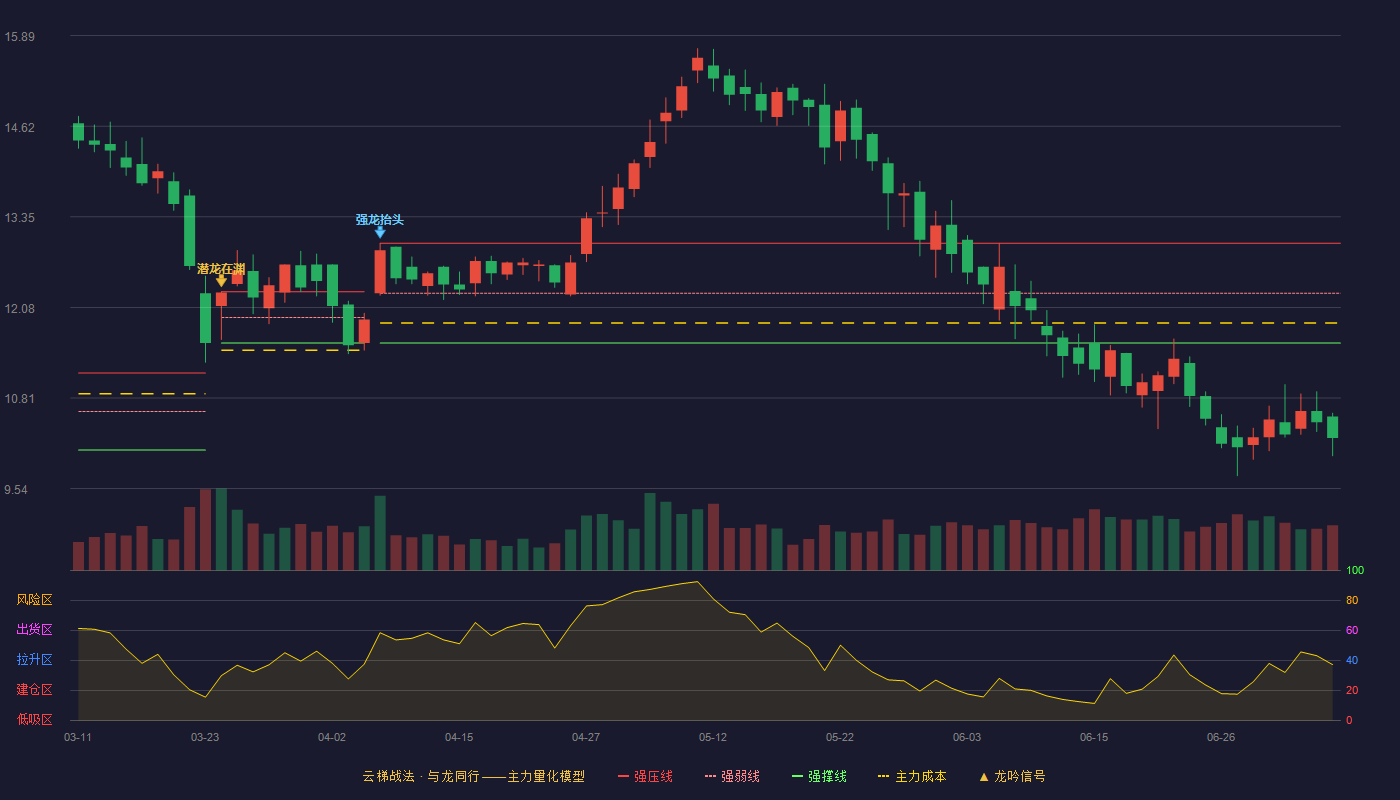Click the 出货区 zone label
The image size is (1400, 800).
coord(34,630)
